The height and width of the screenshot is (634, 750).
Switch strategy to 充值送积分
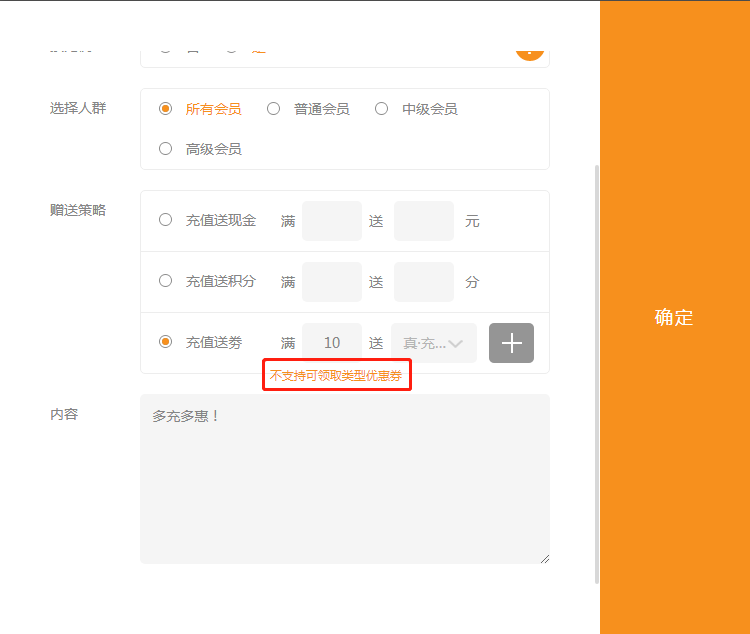tap(166, 281)
